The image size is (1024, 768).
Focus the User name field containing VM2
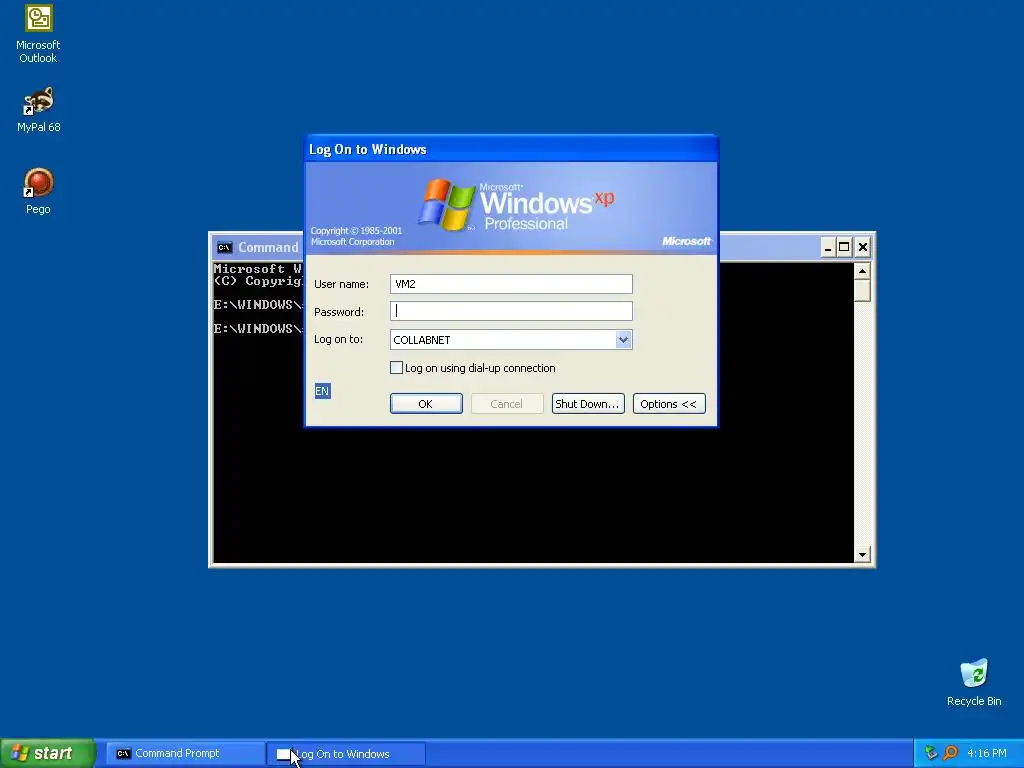(x=511, y=284)
